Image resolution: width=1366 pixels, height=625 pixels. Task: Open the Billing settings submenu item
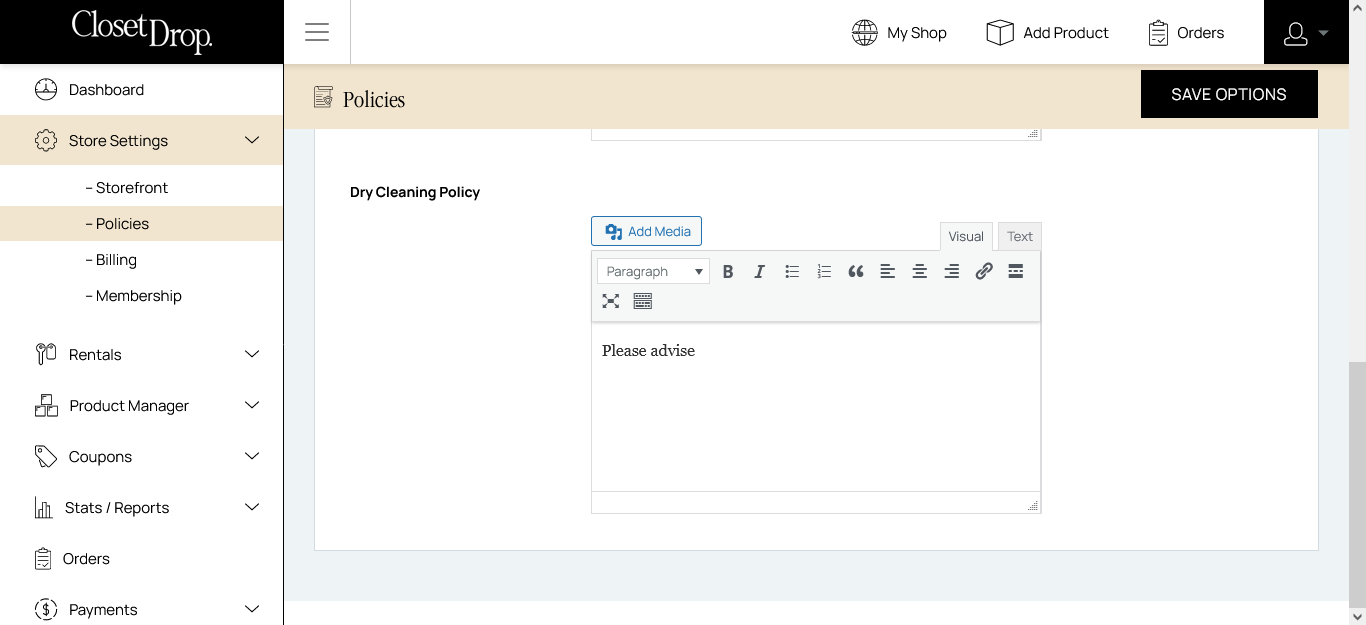[116, 260]
